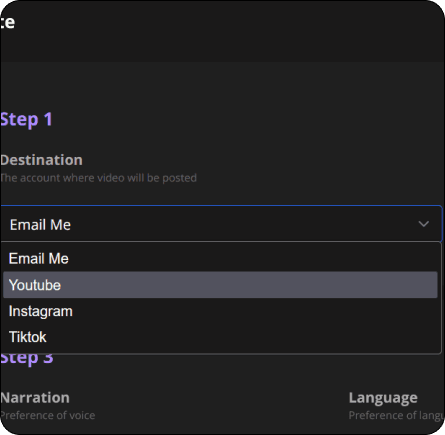Click the cut-off page title in header

click(x=7, y=23)
